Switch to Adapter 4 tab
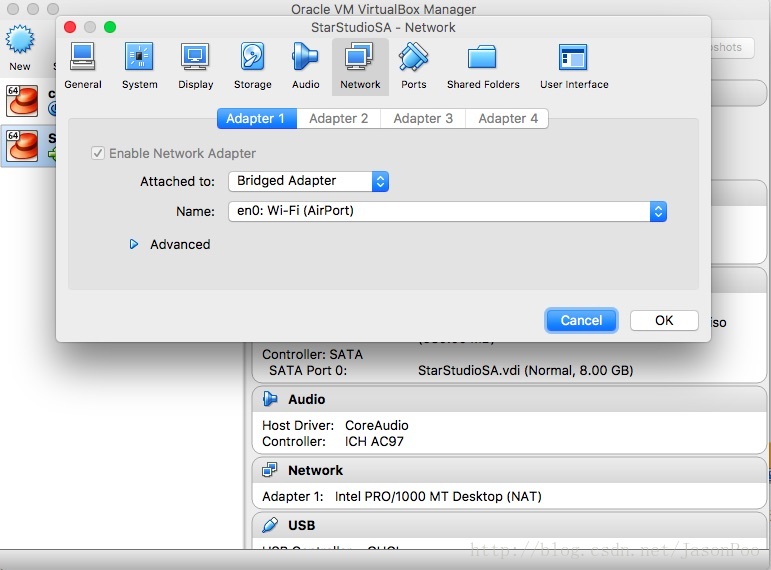 pyautogui.click(x=507, y=119)
